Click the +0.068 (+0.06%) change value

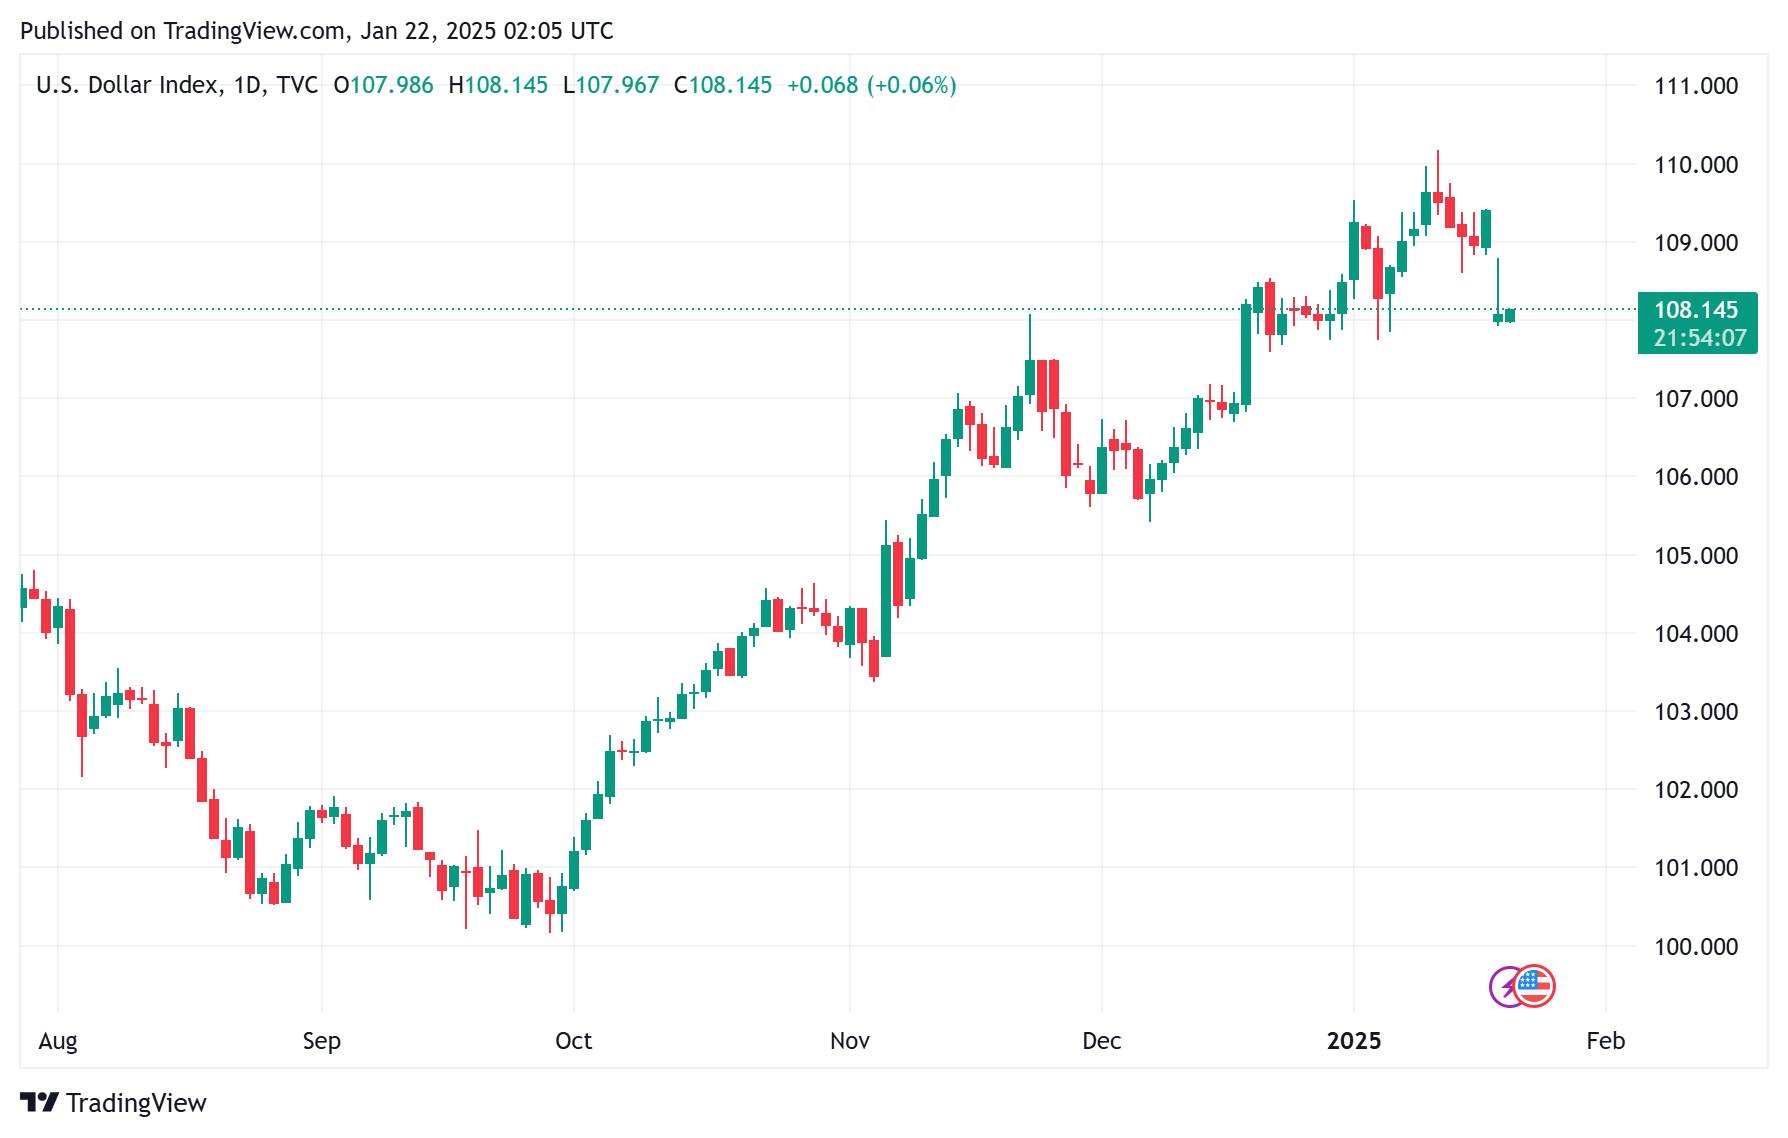[871, 85]
